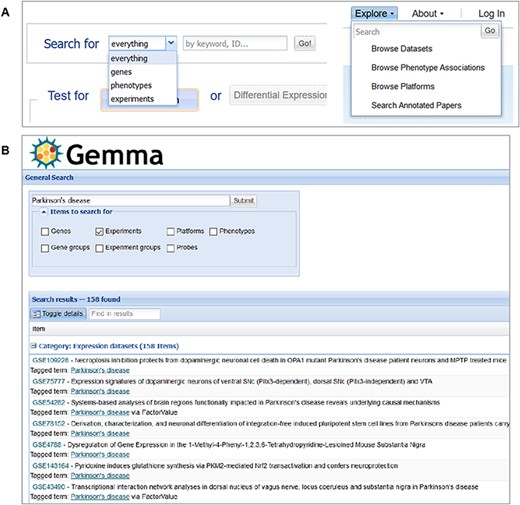Click the General Search panel title

pos(49,177)
